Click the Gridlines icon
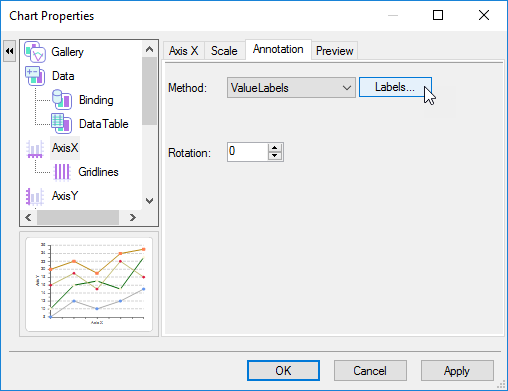Screen dimensions: 508x391 pos(62,172)
